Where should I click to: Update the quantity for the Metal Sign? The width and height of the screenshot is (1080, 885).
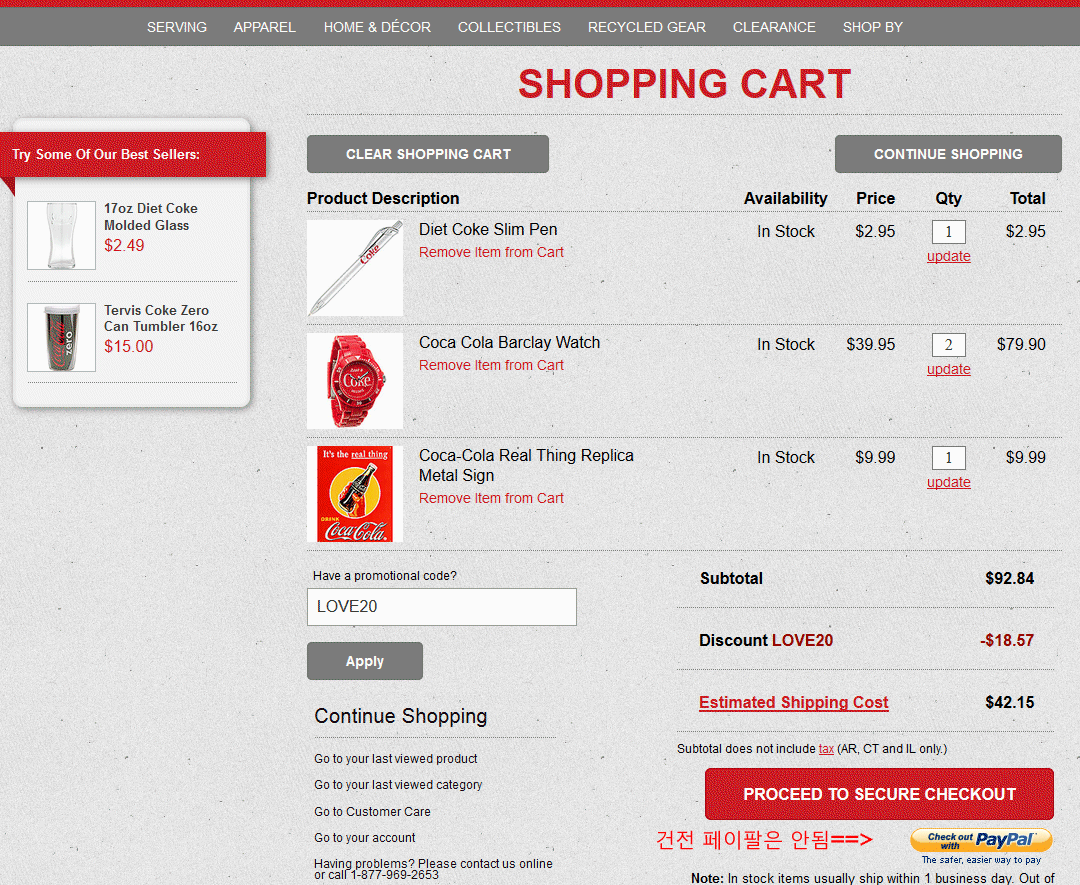coord(948,482)
